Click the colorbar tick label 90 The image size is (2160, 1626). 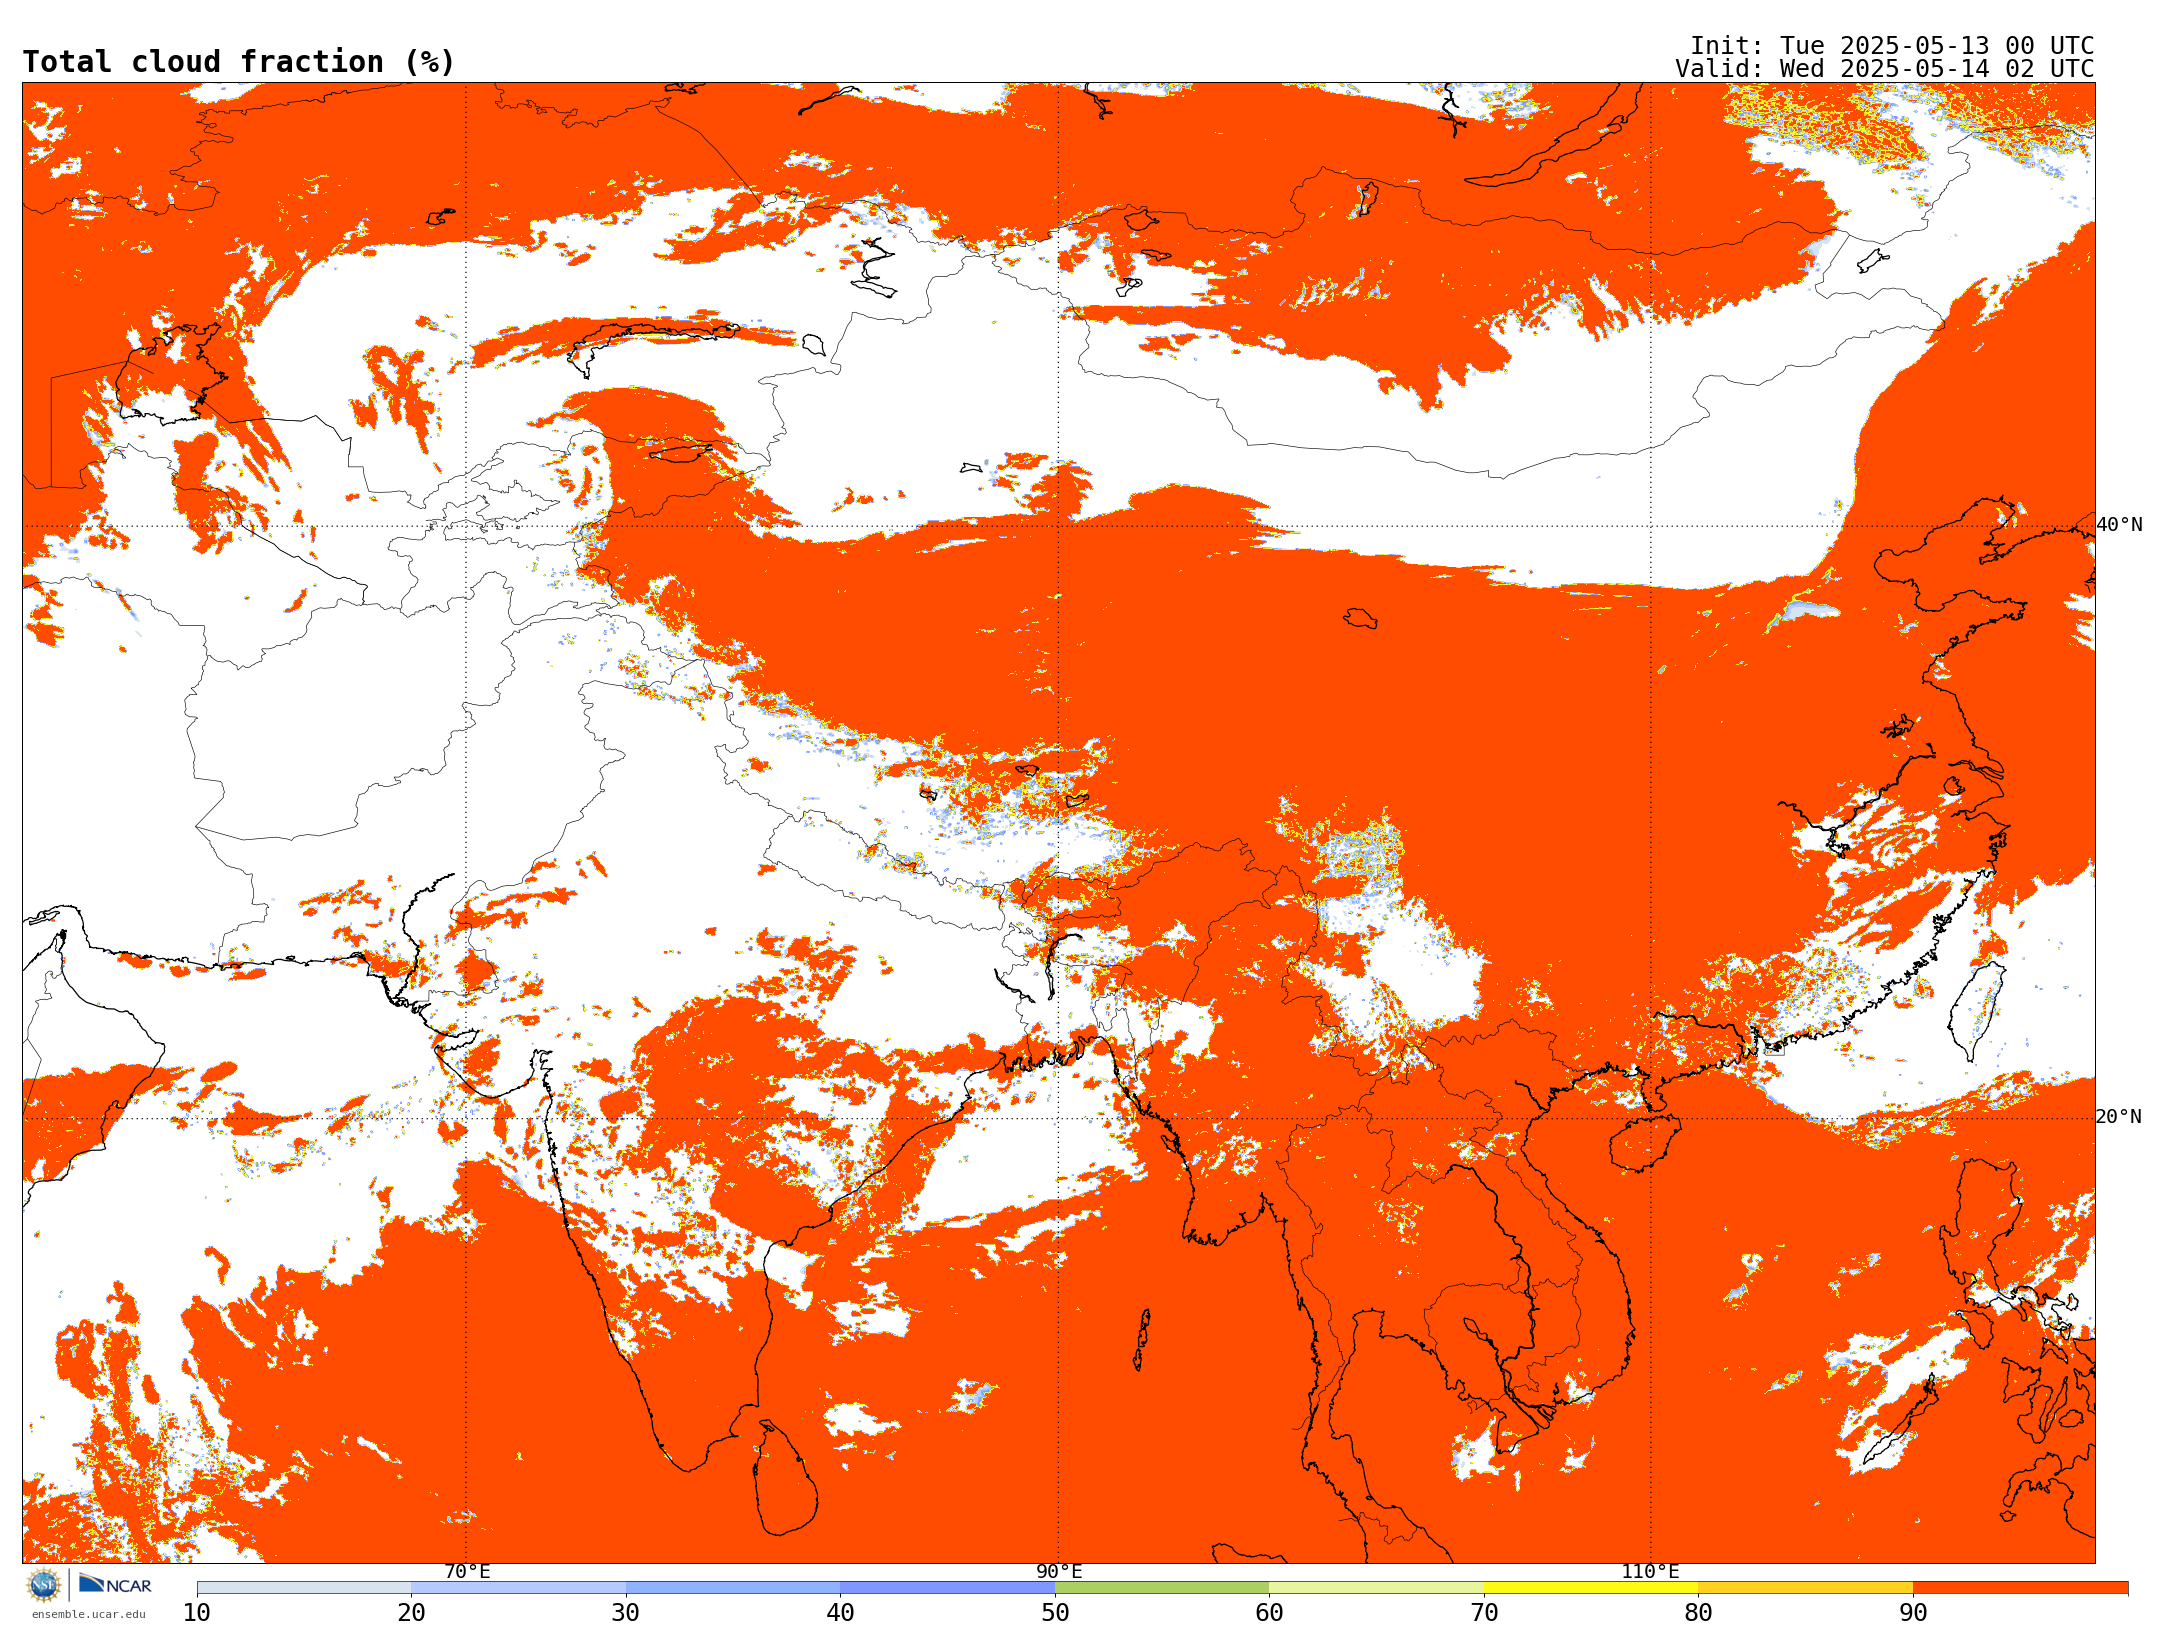[1913, 1613]
